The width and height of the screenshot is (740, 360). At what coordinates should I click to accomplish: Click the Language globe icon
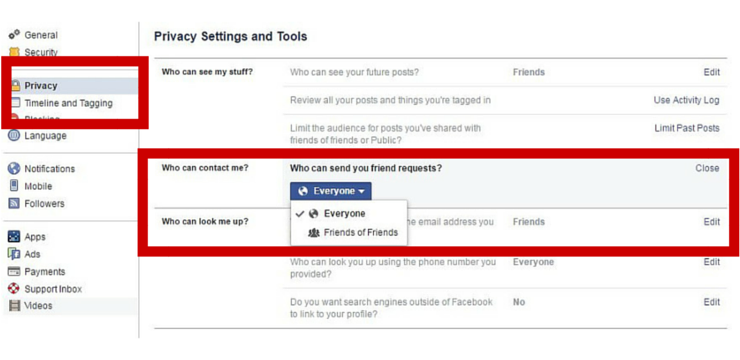tap(14, 136)
